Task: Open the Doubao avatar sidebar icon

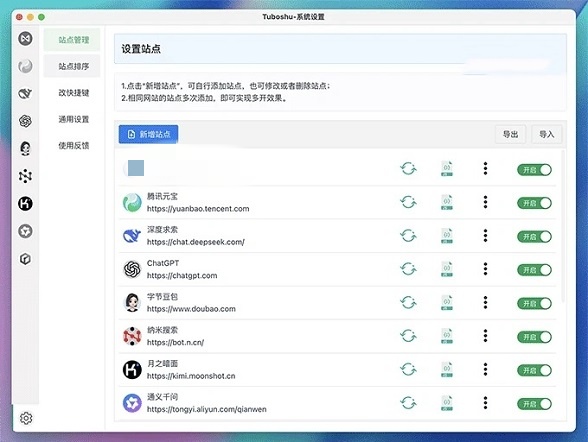Action: pyautogui.click(x=26, y=148)
